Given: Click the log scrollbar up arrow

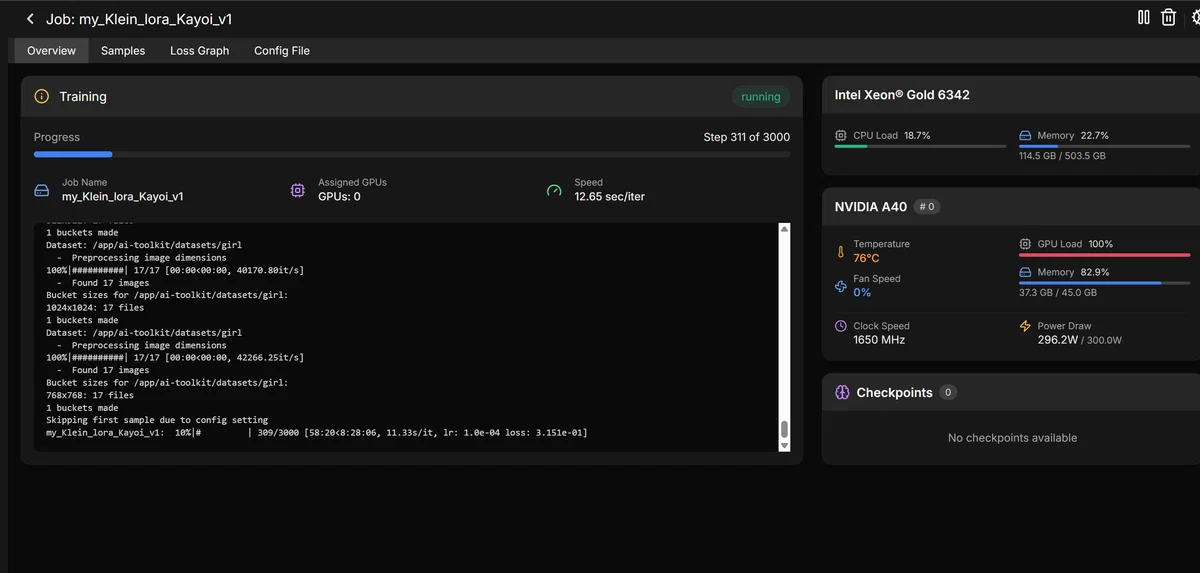Looking at the screenshot, I should click(x=785, y=229).
